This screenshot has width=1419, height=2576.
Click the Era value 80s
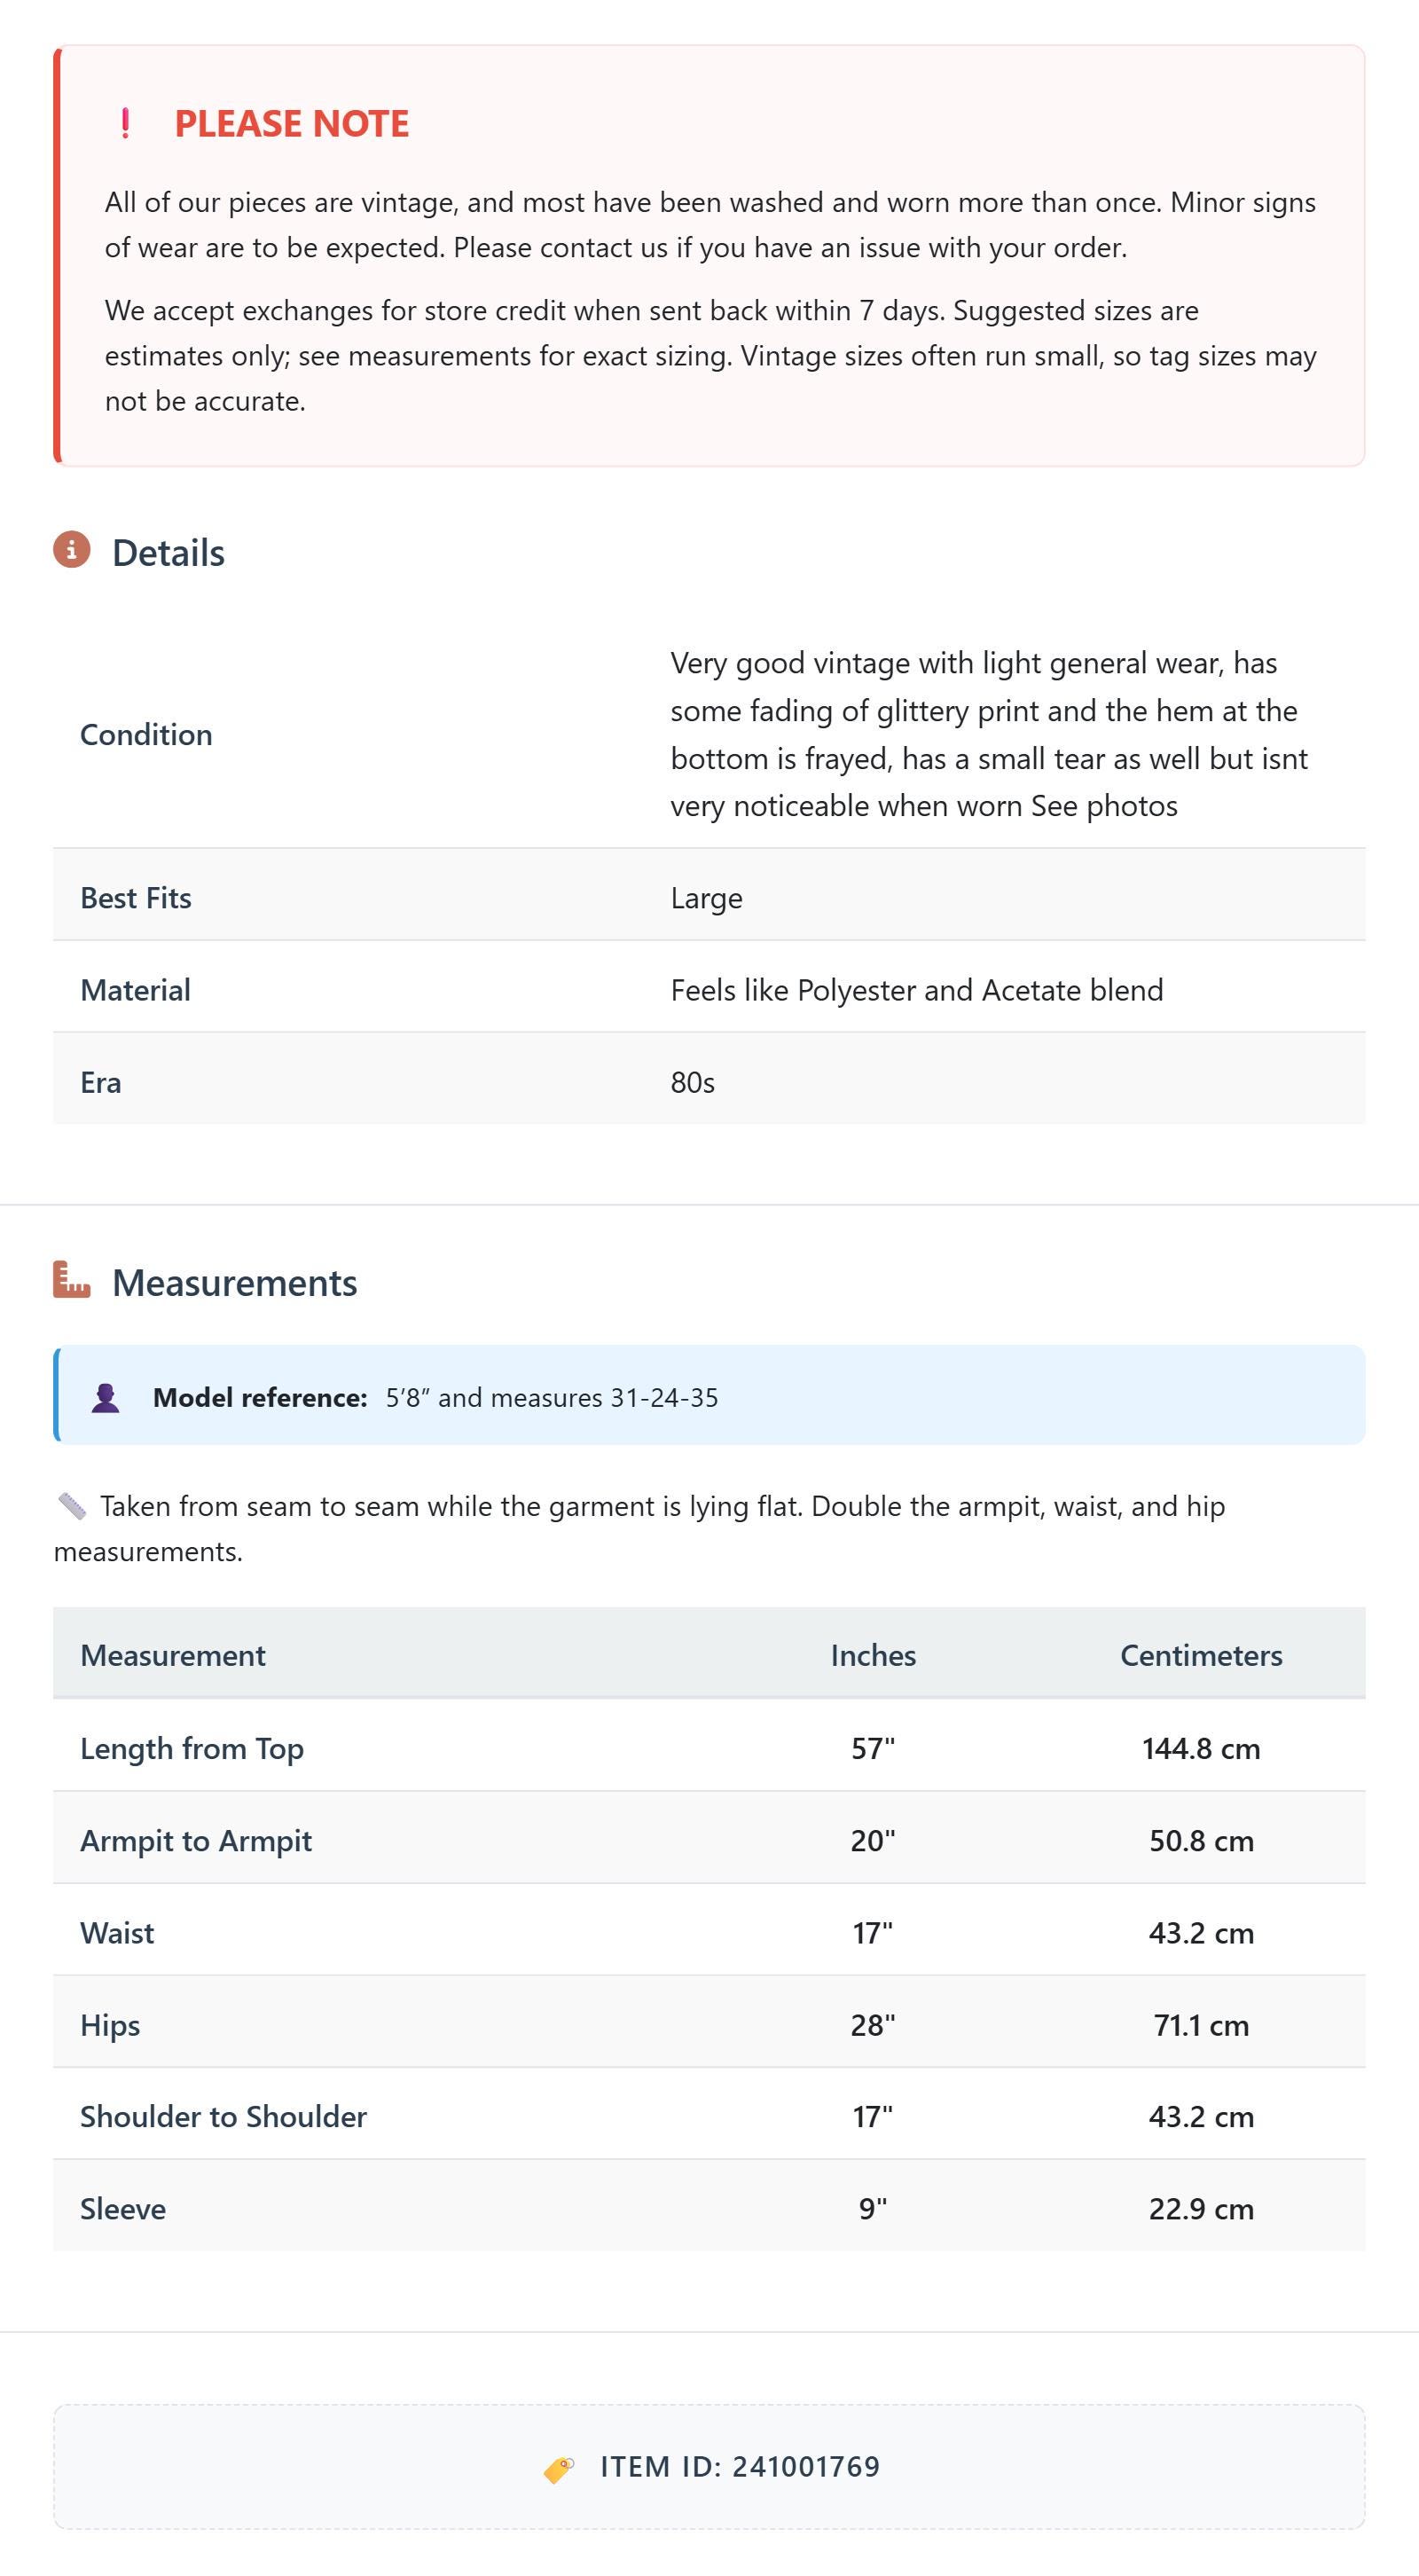pyautogui.click(x=693, y=1082)
